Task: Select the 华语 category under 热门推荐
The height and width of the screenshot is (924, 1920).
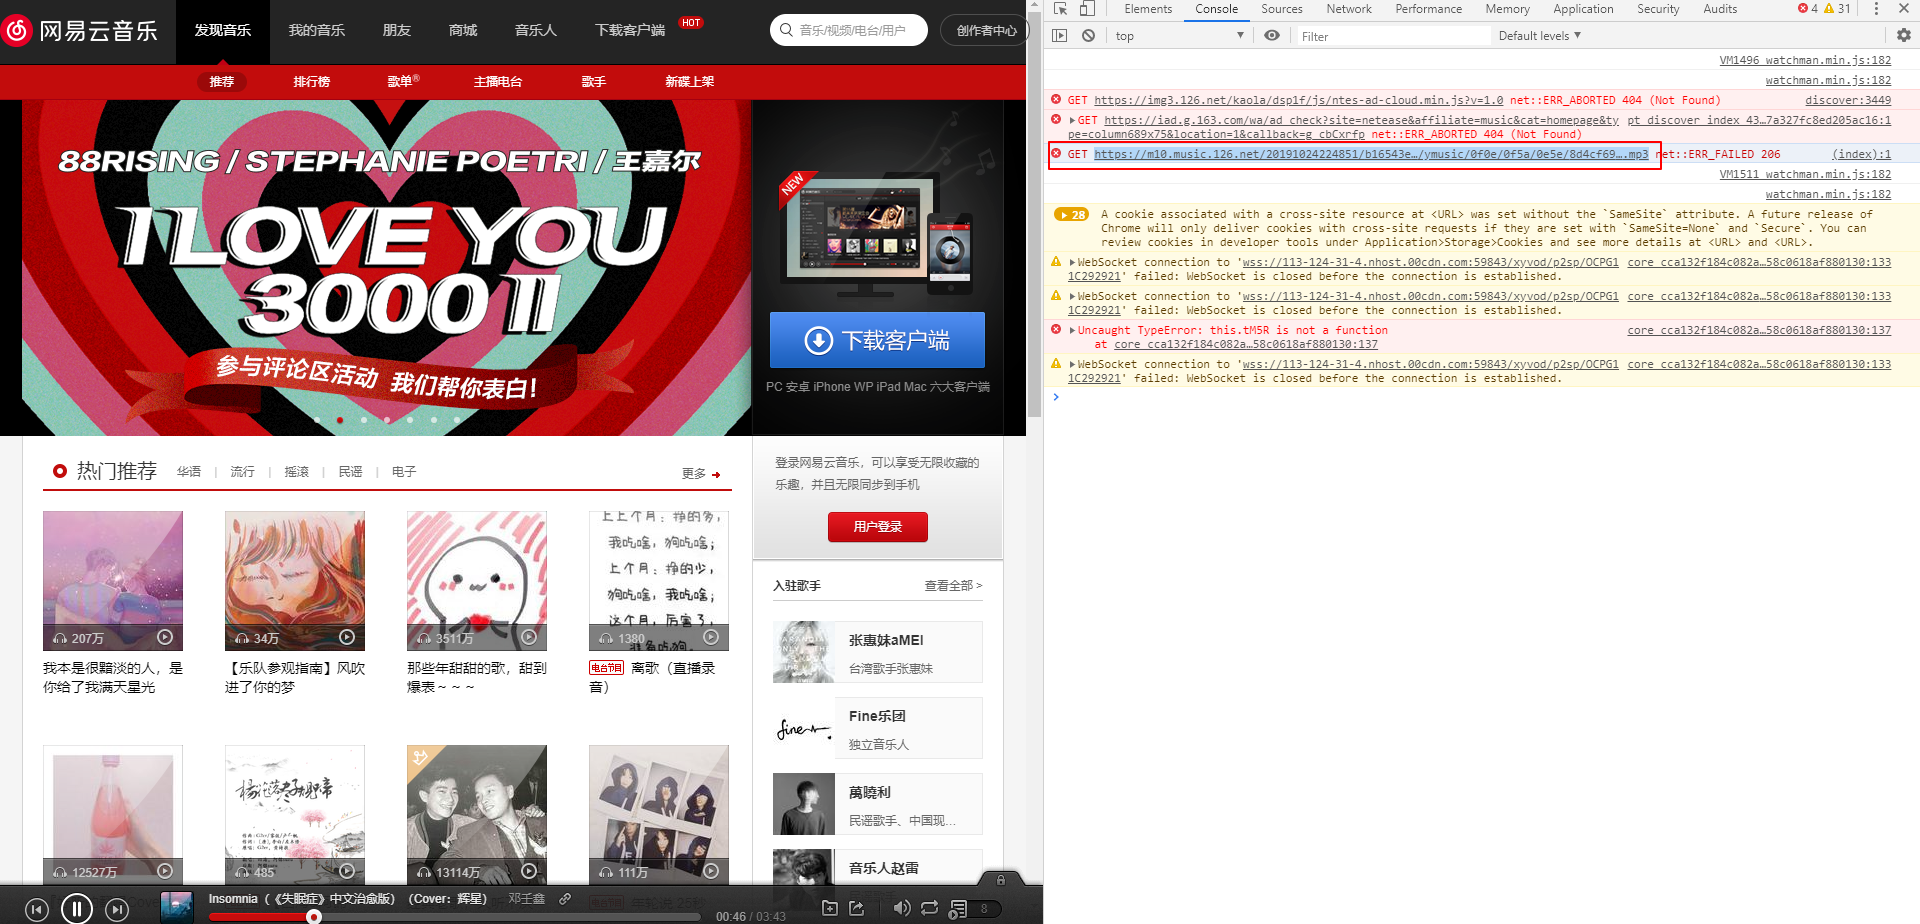Action: pyautogui.click(x=189, y=472)
